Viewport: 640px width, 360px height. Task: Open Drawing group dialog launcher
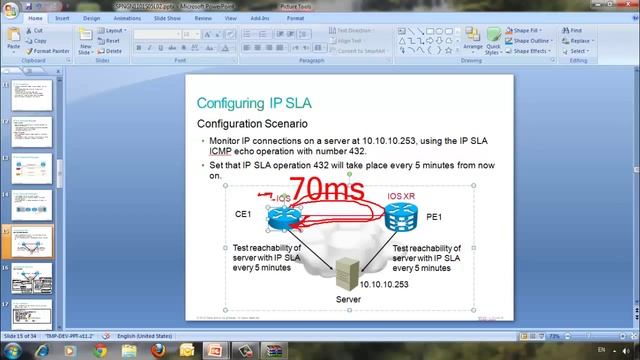(x=553, y=60)
